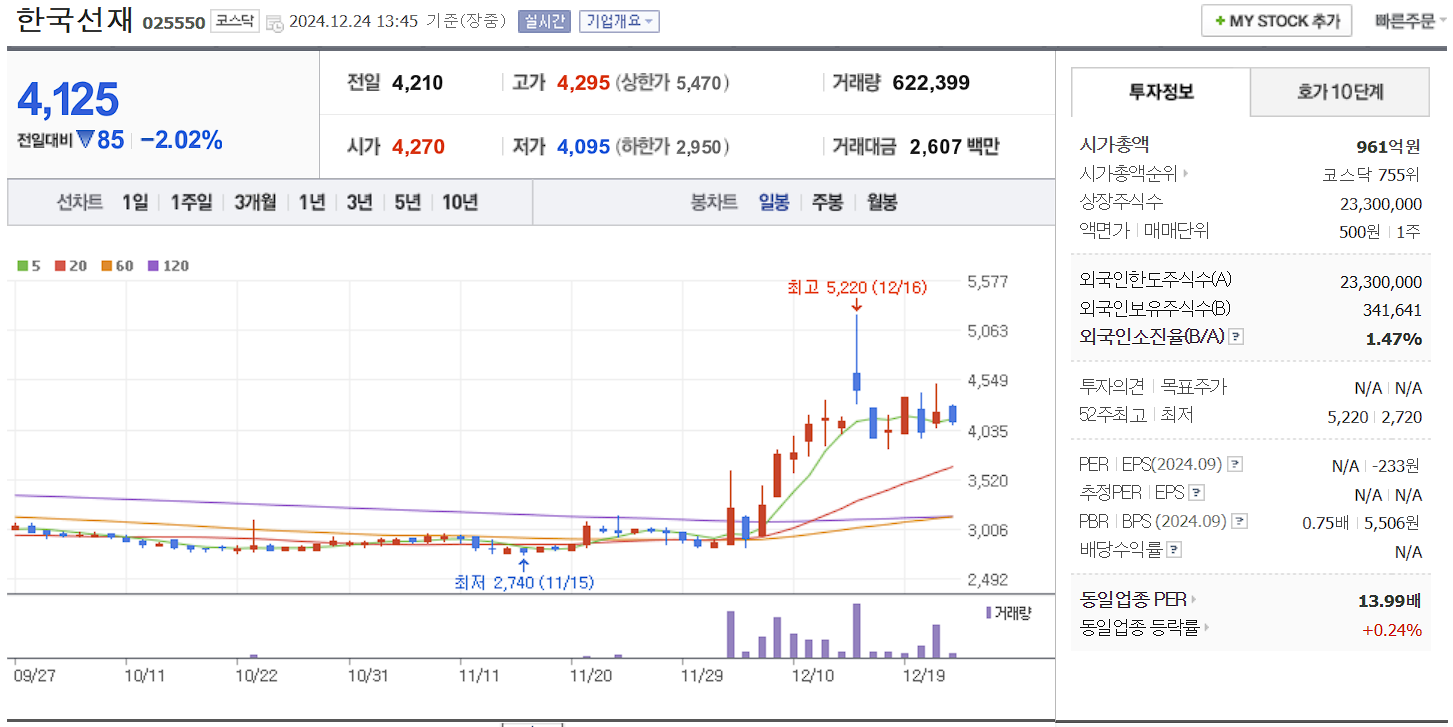Viewport: 1453px width, 727px height.
Task: Switch to the 호가 10단계 tab
Action: coord(1340,91)
